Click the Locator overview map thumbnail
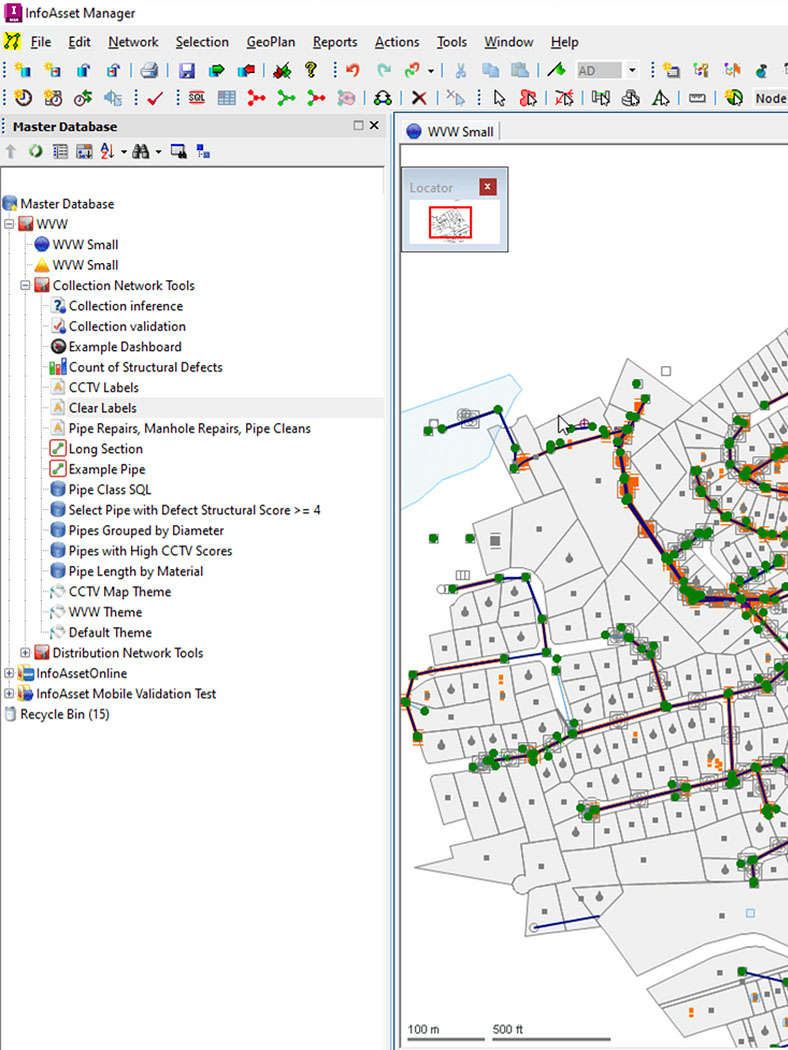This screenshot has width=788, height=1050. pos(451,222)
